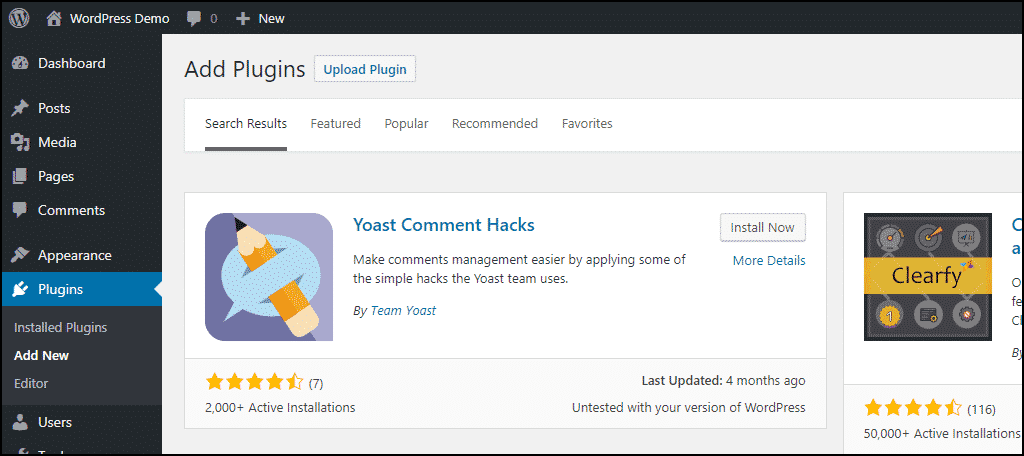The height and width of the screenshot is (456, 1024).
Task: Switch to Search Results tab
Action: [x=246, y=123]
